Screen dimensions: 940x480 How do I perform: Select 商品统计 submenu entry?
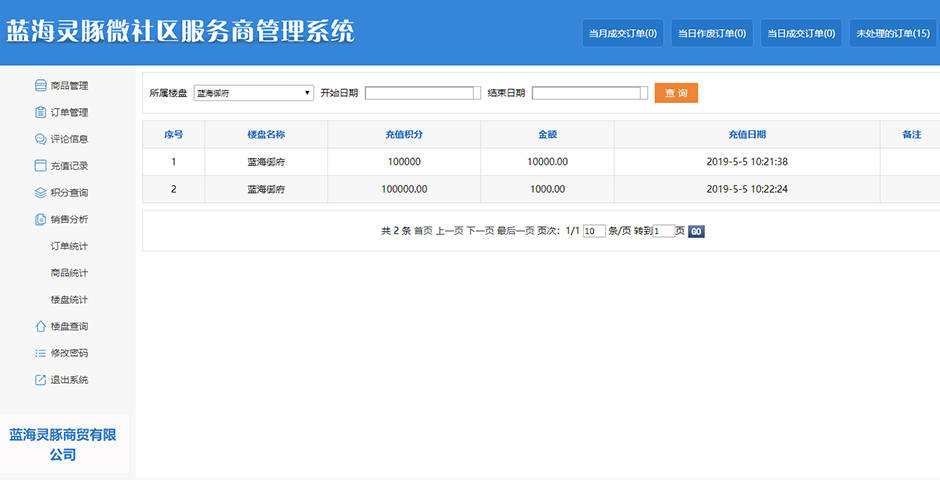(69, 273)
